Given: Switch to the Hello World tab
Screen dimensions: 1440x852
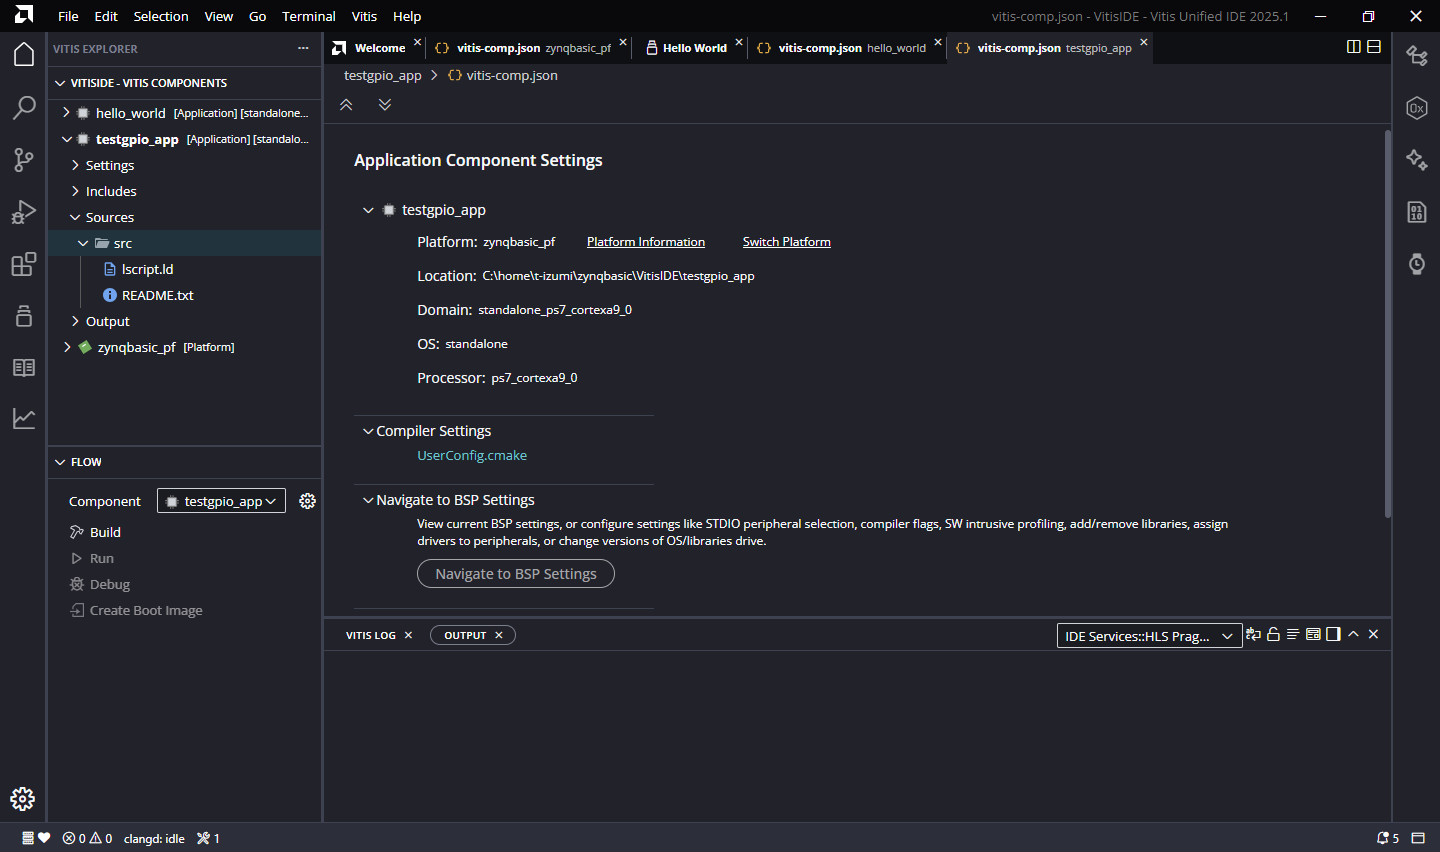Looking at the screenshot, I should 693,48.
